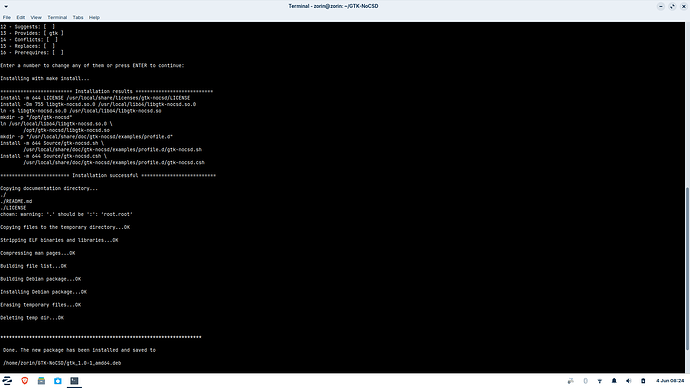Click the 'Provides: [ gtk ]' line
690x388 pixels.
point(32,33)
